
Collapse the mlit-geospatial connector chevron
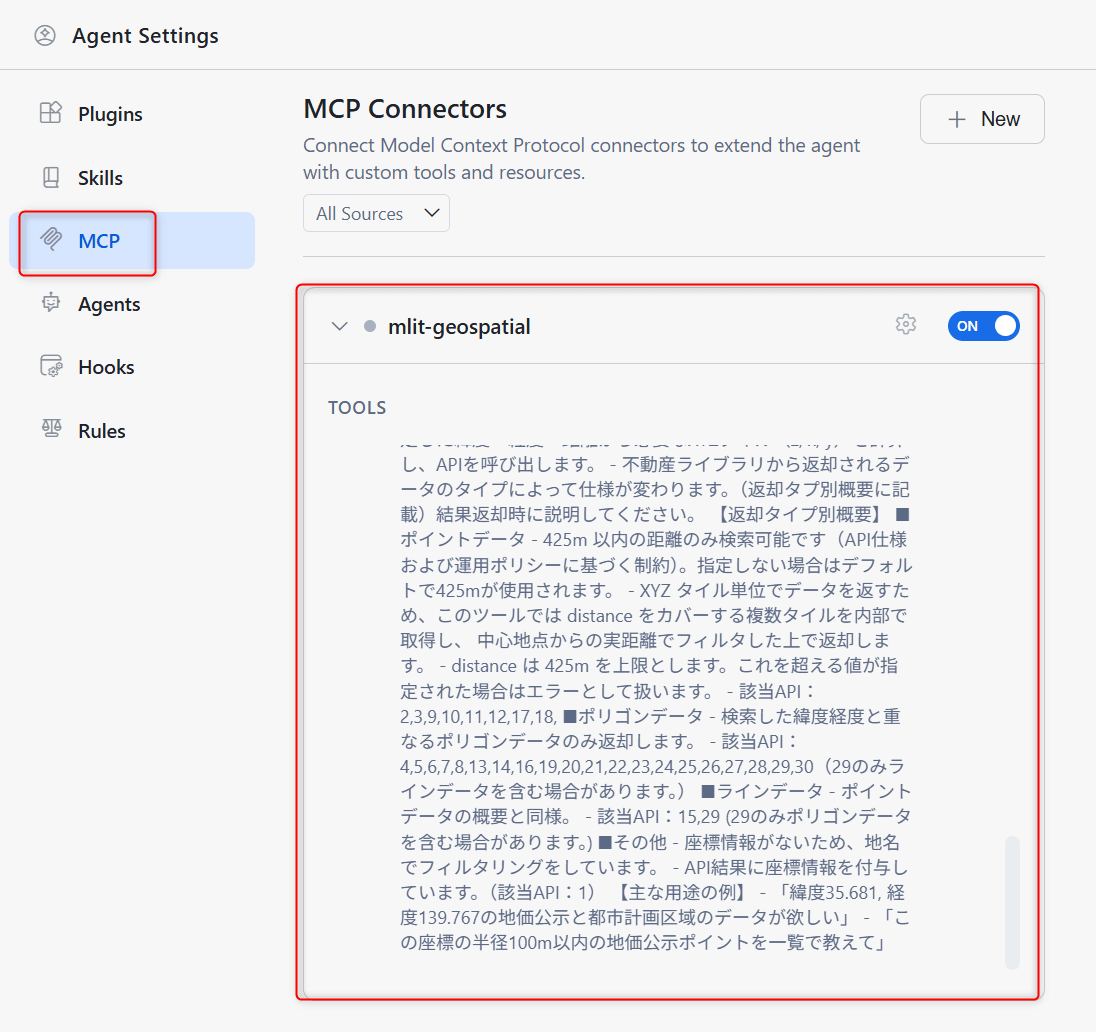340,326
